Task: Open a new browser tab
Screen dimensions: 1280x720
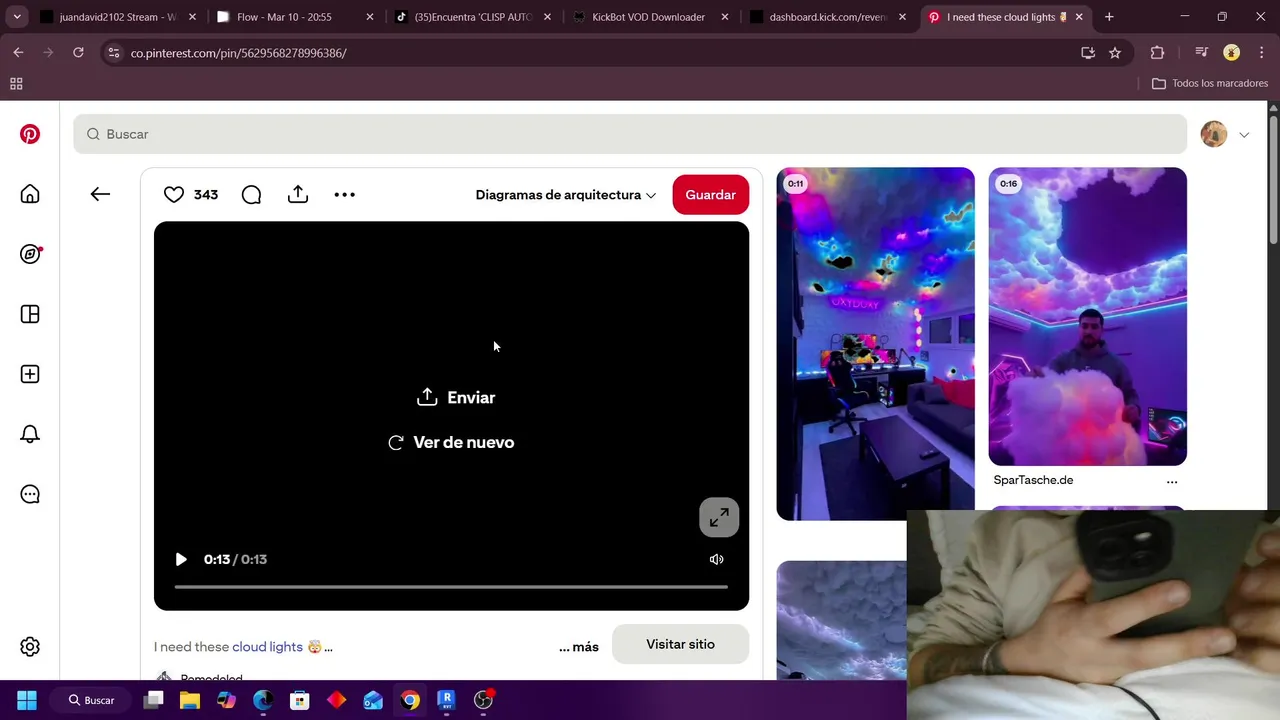Action: coord(1109,17)
